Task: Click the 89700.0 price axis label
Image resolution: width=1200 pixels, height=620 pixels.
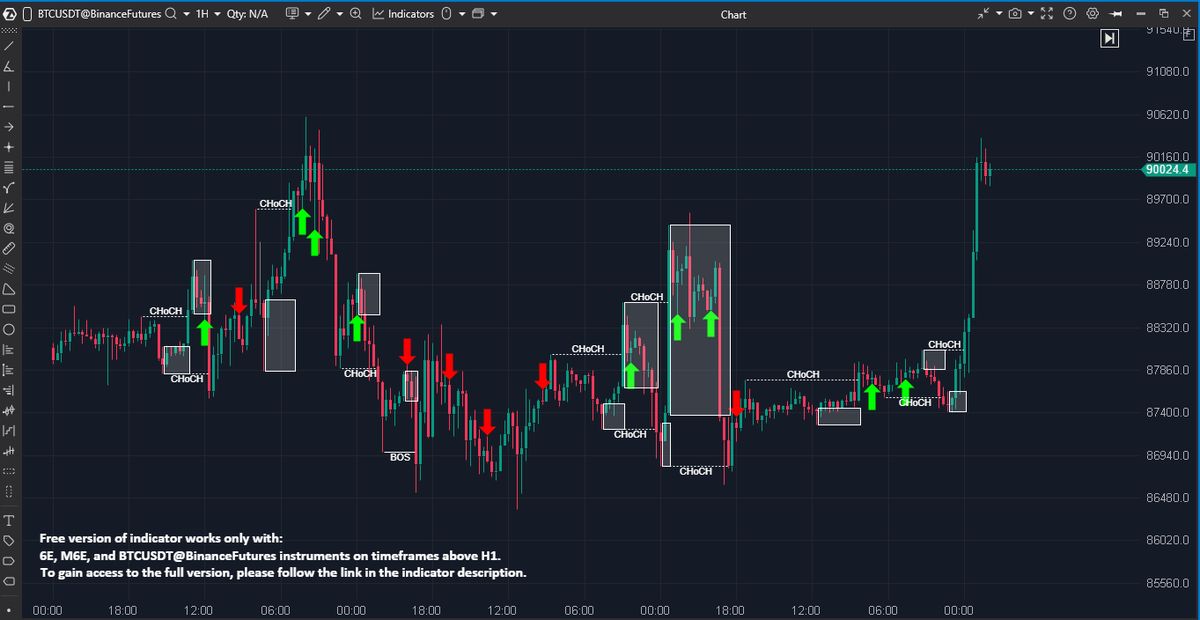Action: click(1167, 200)
